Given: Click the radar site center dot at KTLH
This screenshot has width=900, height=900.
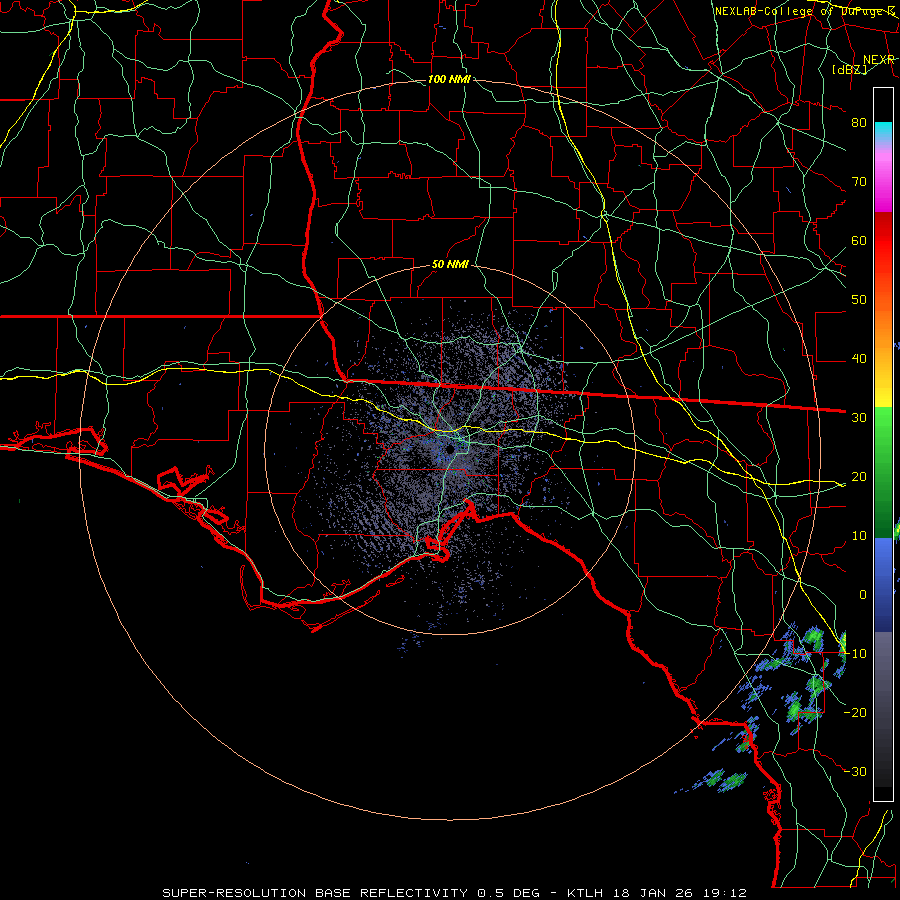Looking at the screenshot, I should [450, 449].
